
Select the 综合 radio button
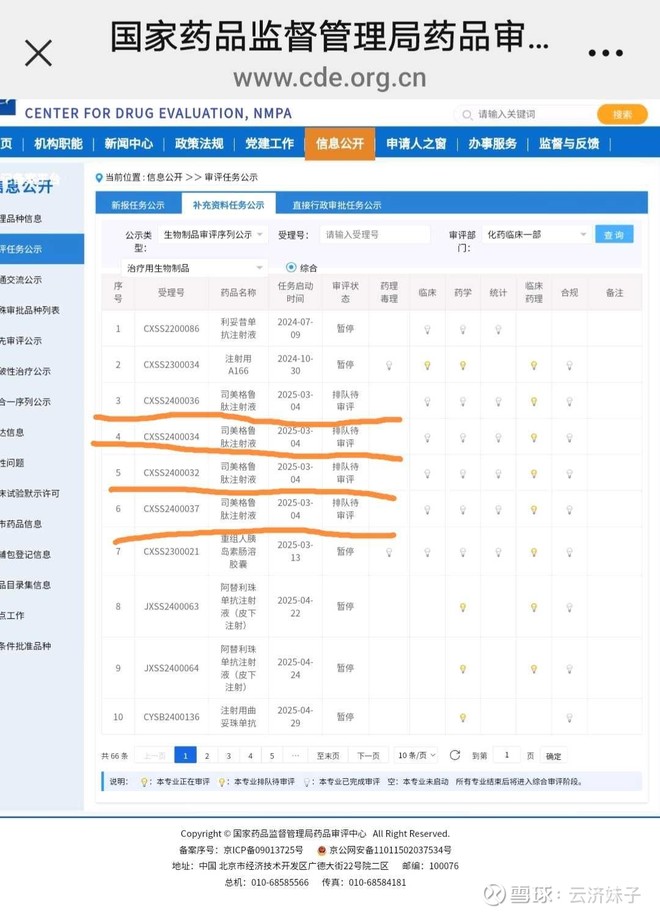point(291,267)
